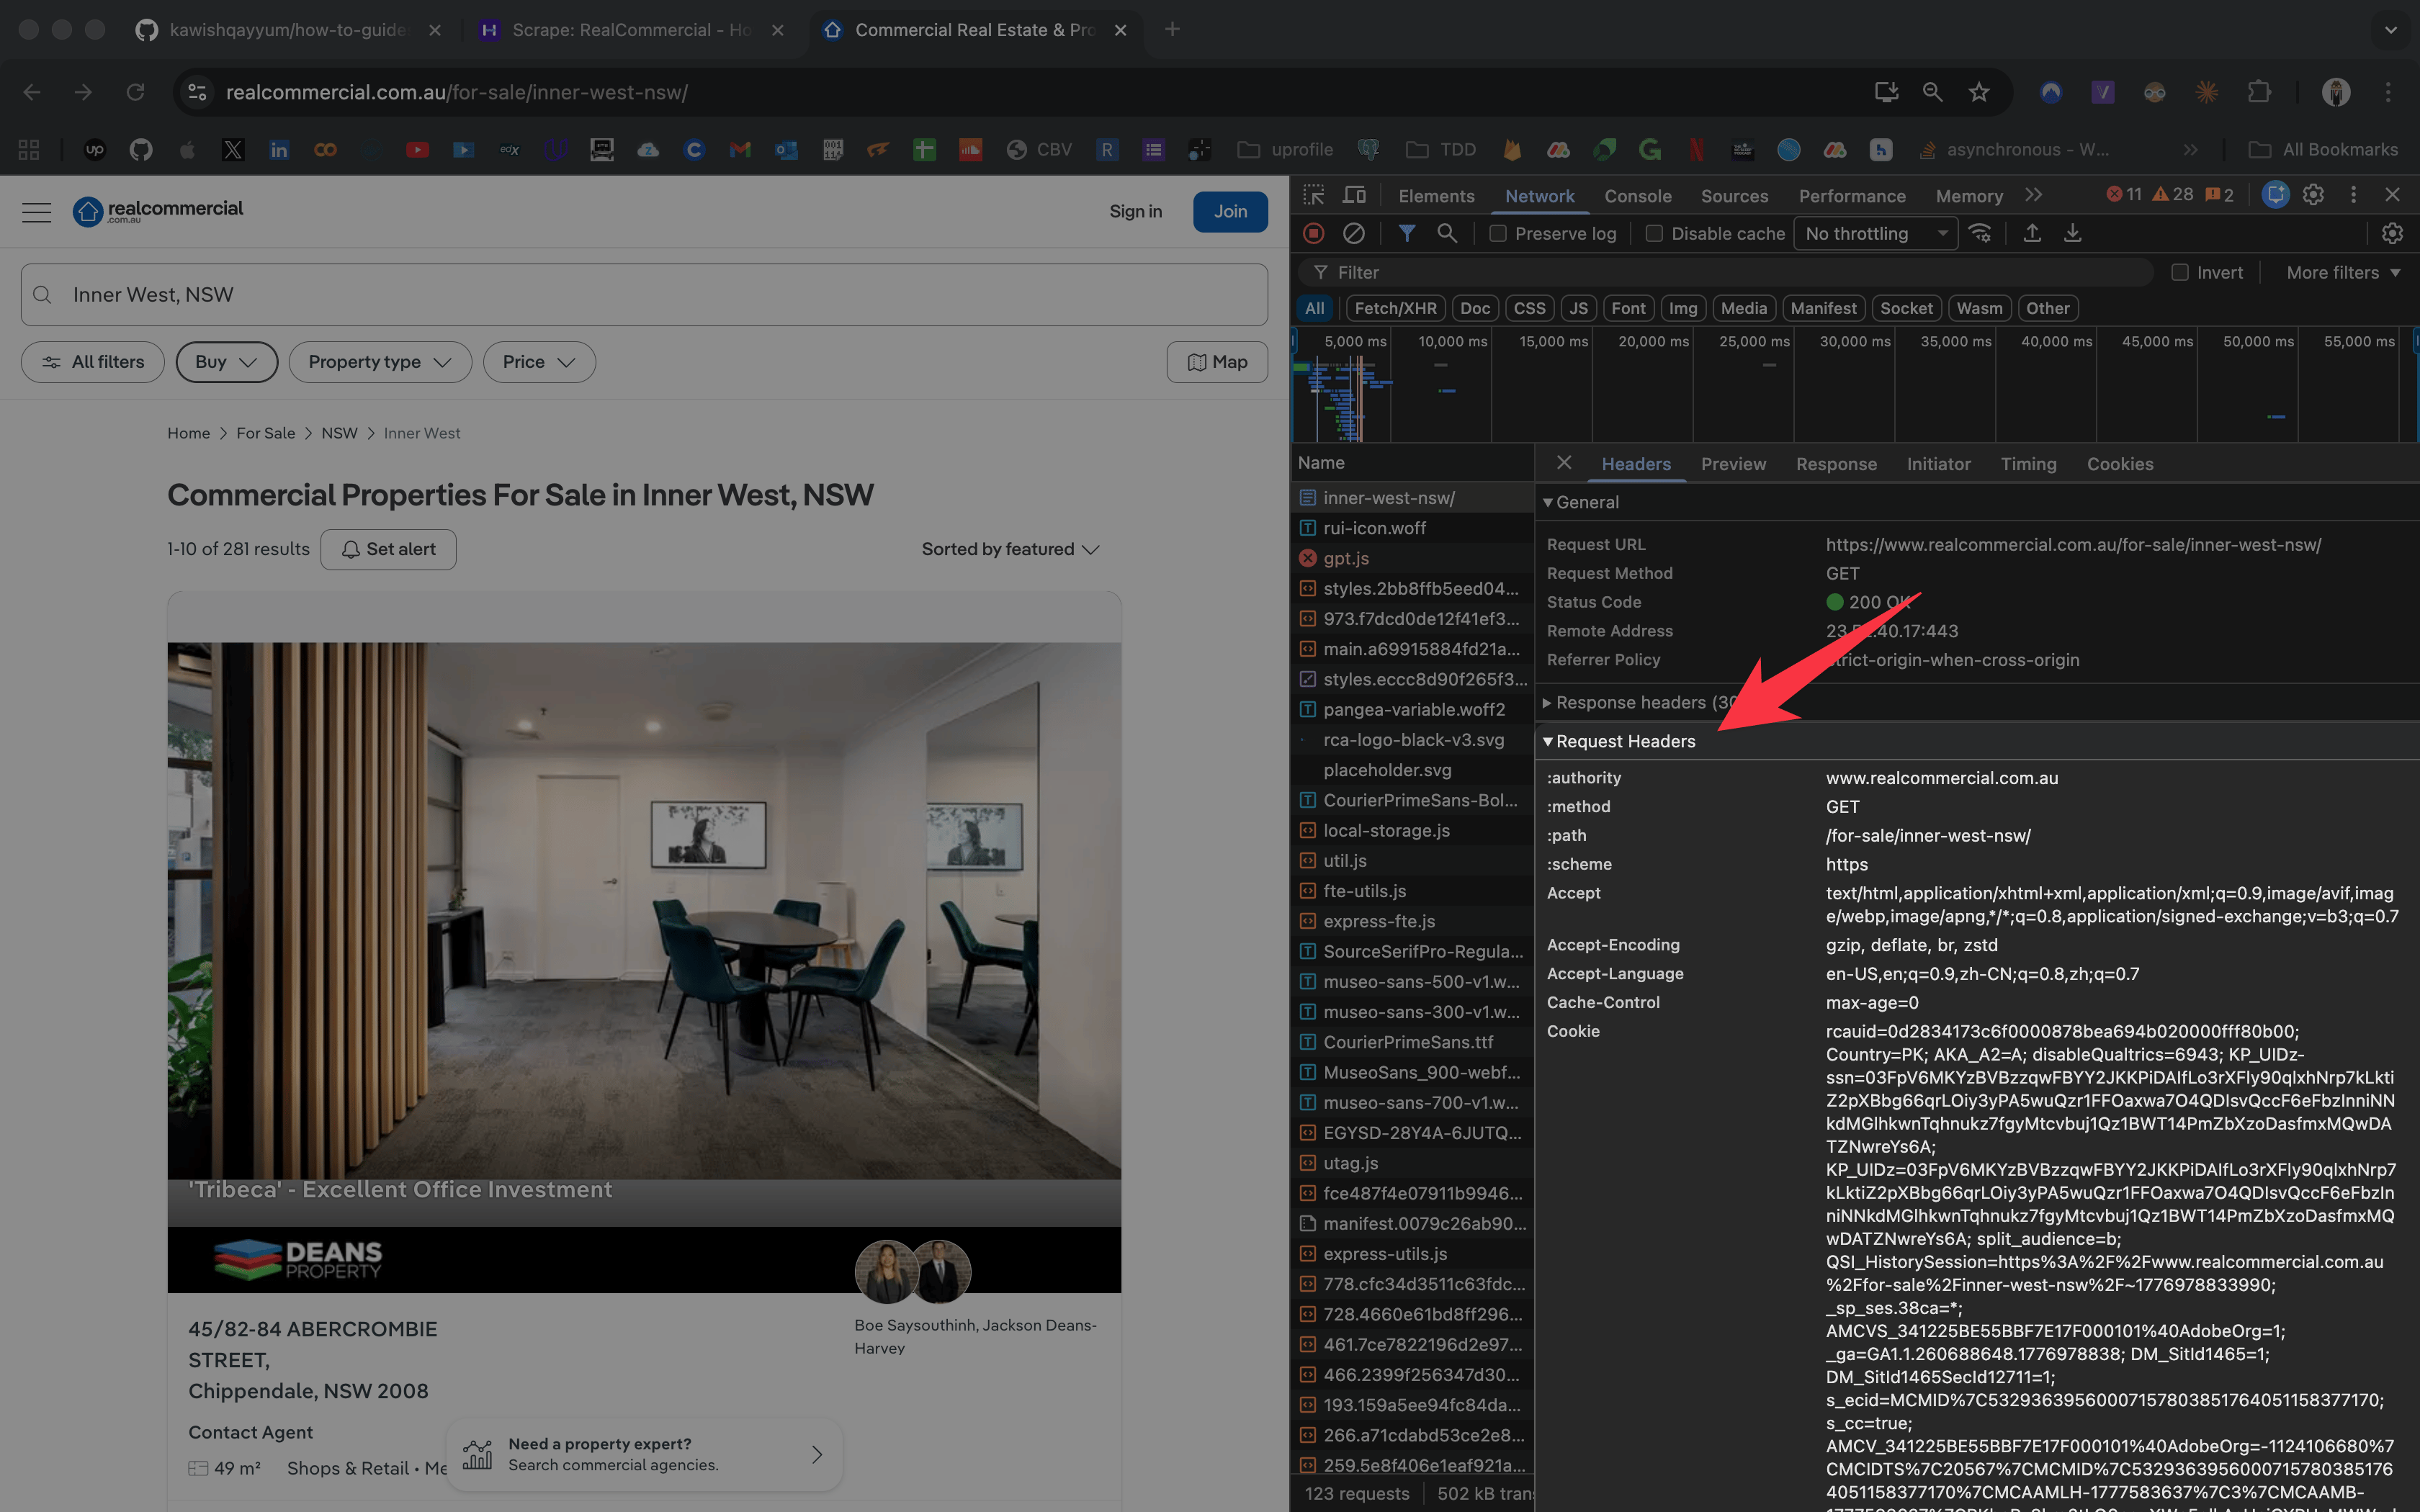Screen dimensions: 2420x1512
Task: Click the Inner West, NSW search field
Action: [644, 294]
